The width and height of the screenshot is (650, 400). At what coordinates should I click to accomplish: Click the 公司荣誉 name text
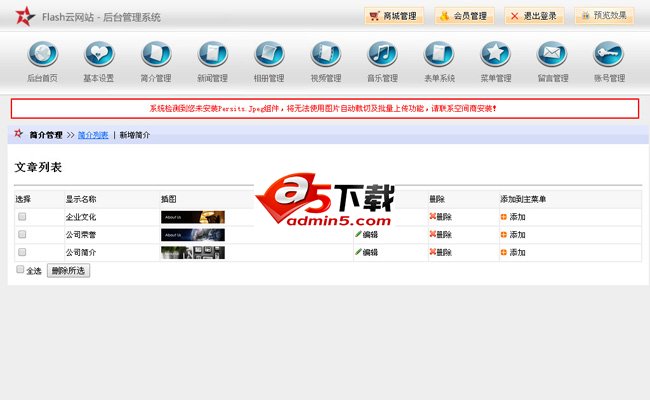click(81, 235)
